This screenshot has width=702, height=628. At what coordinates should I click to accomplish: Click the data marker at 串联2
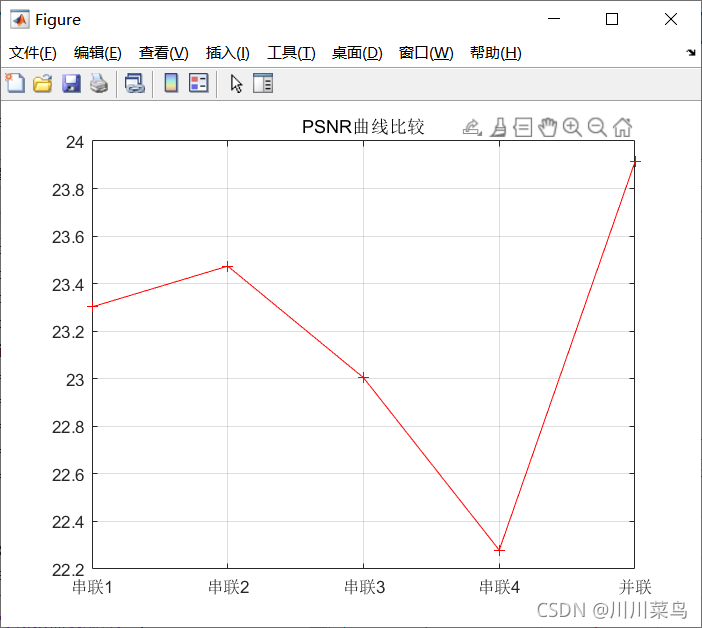coord(227,267)
